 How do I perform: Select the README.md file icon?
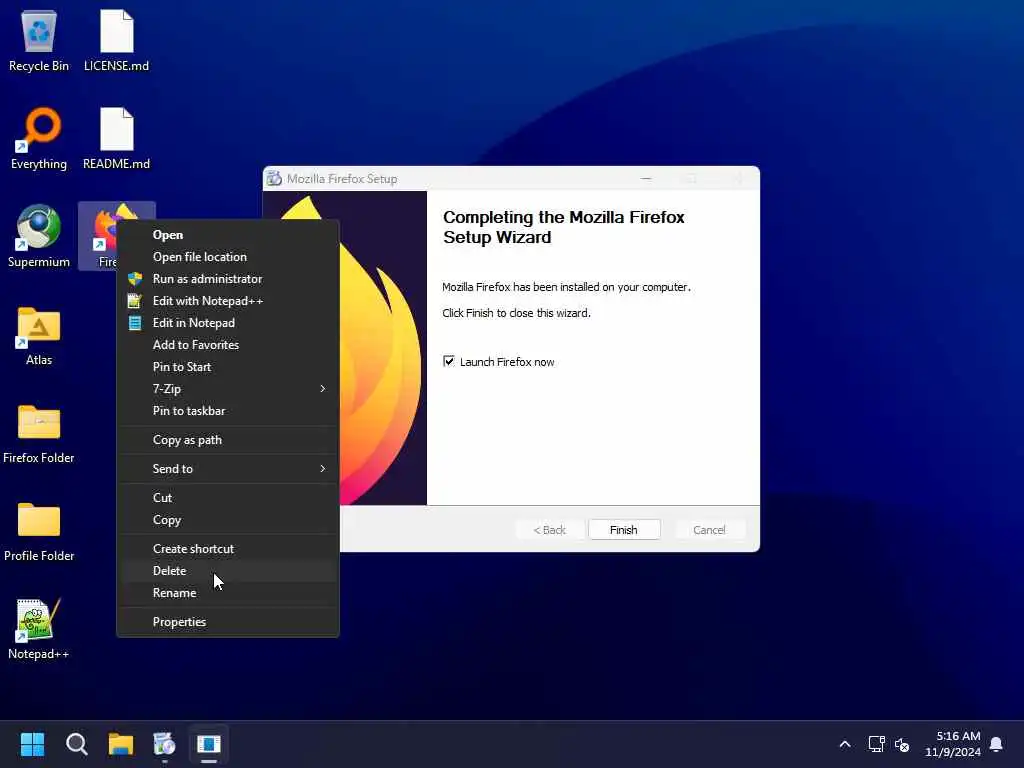(x=116, y=138)
